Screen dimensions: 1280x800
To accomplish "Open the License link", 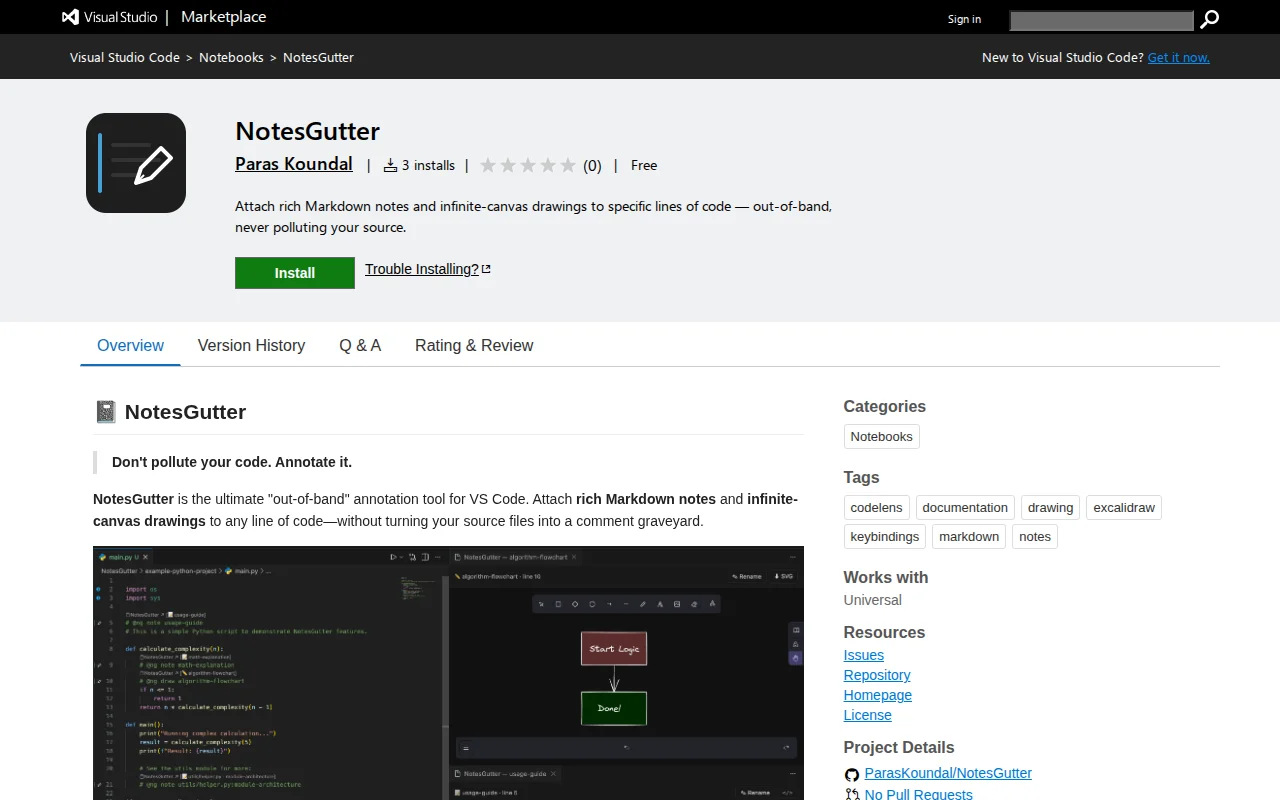I will coord(868,715).
